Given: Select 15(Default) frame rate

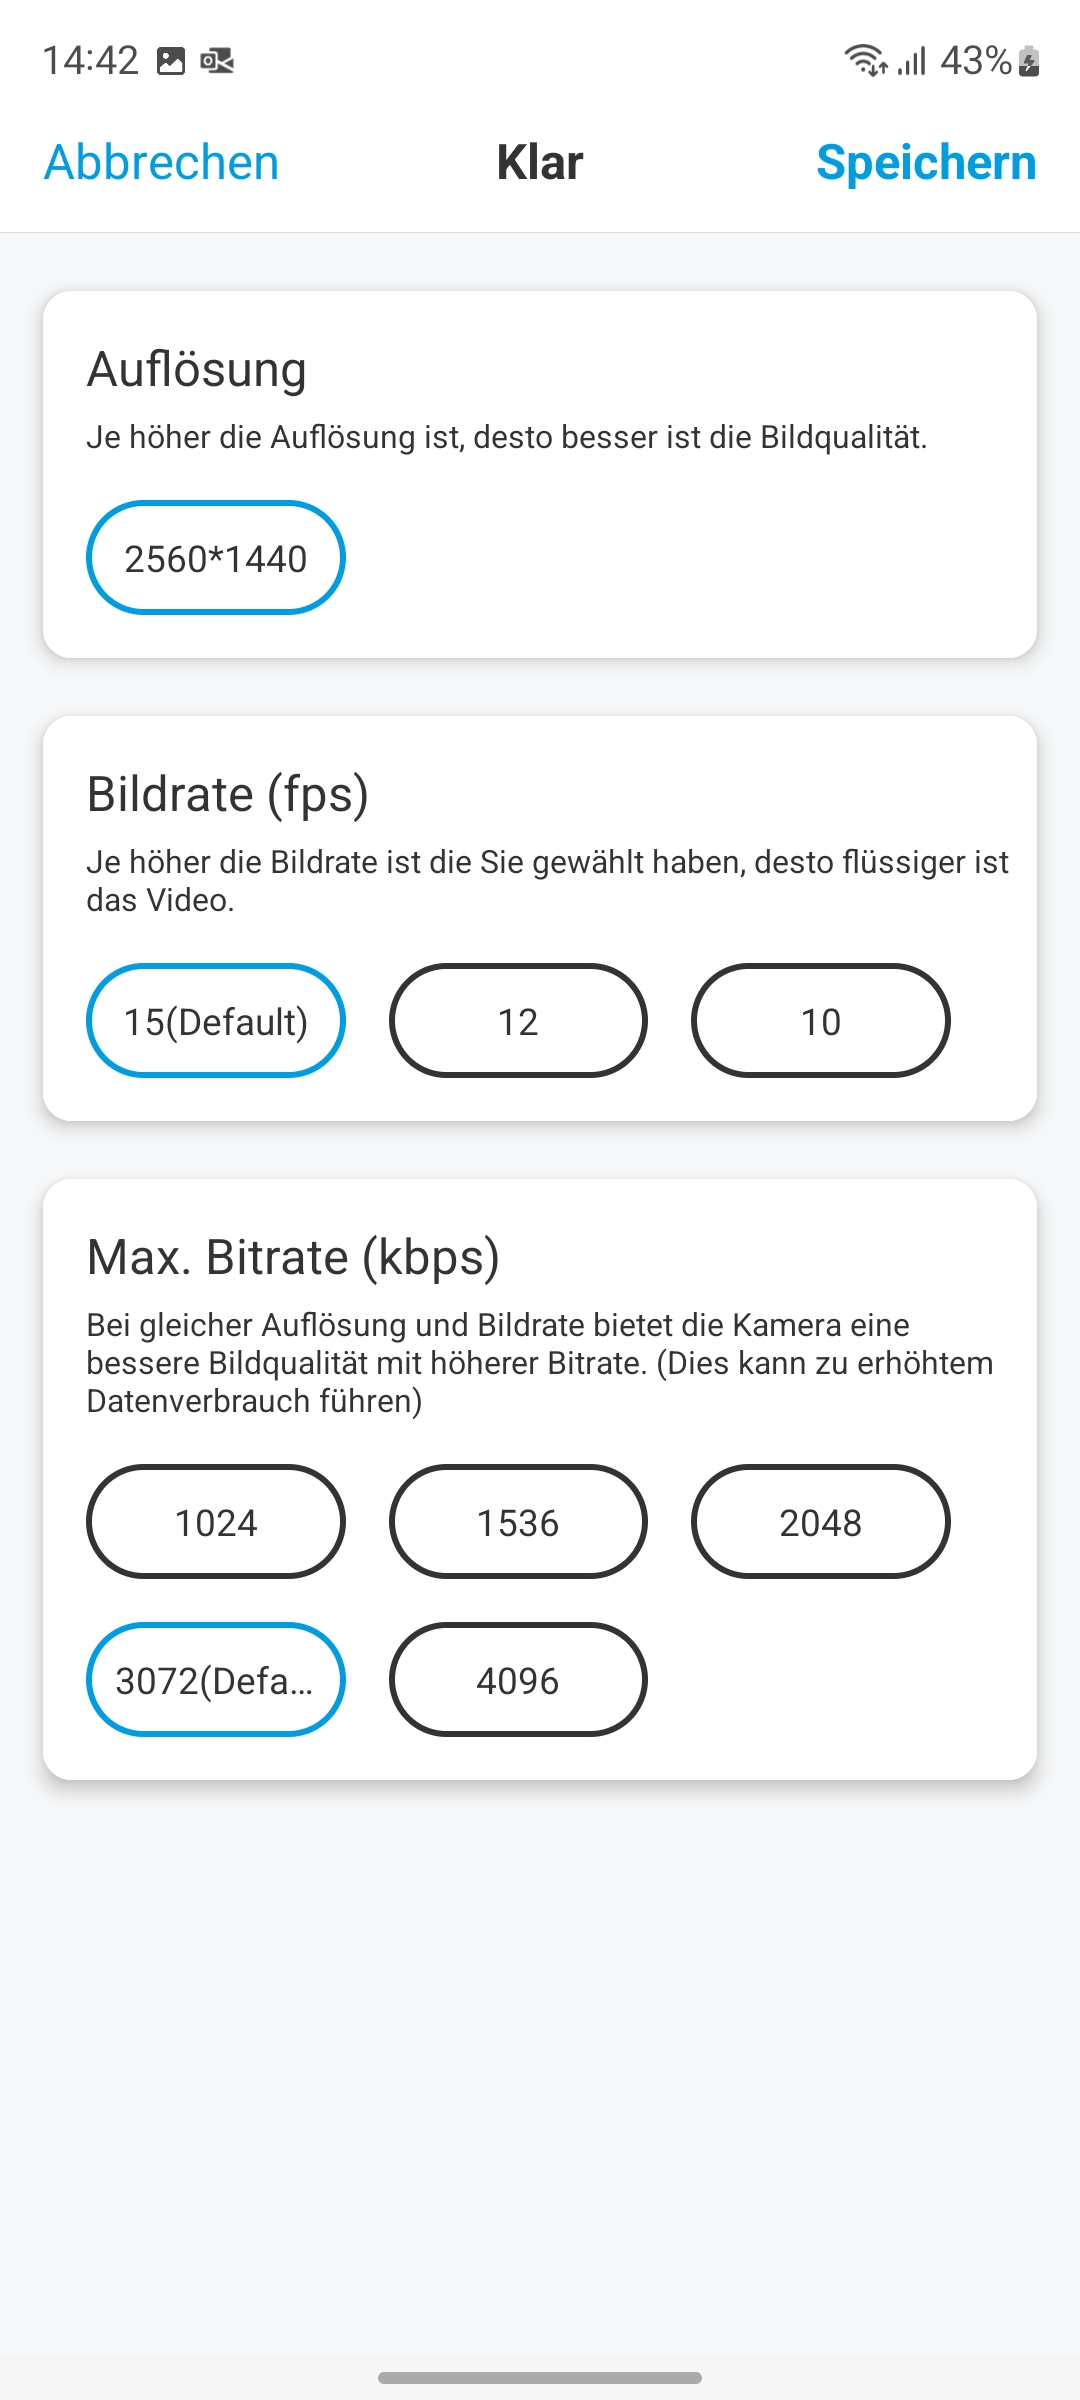Looking at the screenshot, I should coord(216,1021).
